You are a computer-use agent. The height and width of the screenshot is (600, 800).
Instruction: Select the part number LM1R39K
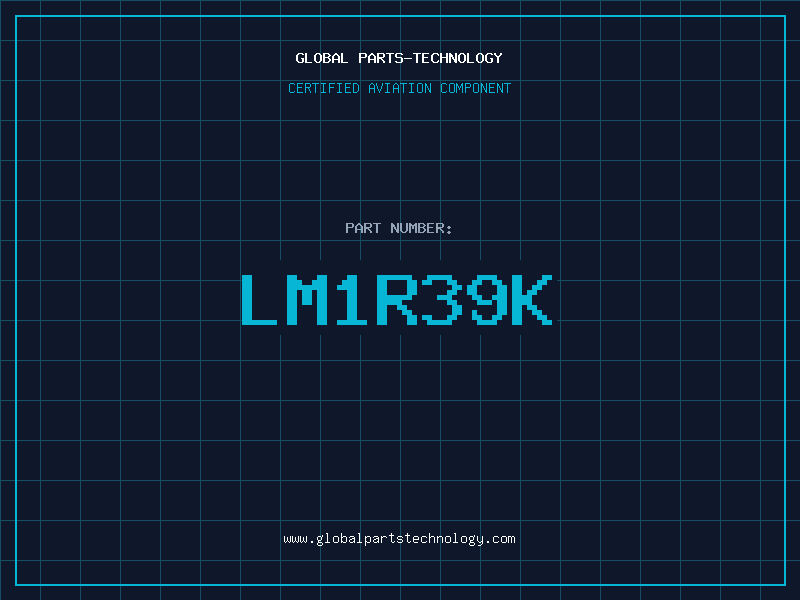point(397,300)
